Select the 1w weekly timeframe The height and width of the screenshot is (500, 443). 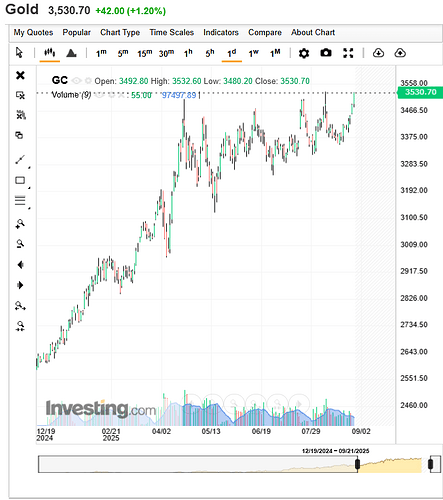253,53
